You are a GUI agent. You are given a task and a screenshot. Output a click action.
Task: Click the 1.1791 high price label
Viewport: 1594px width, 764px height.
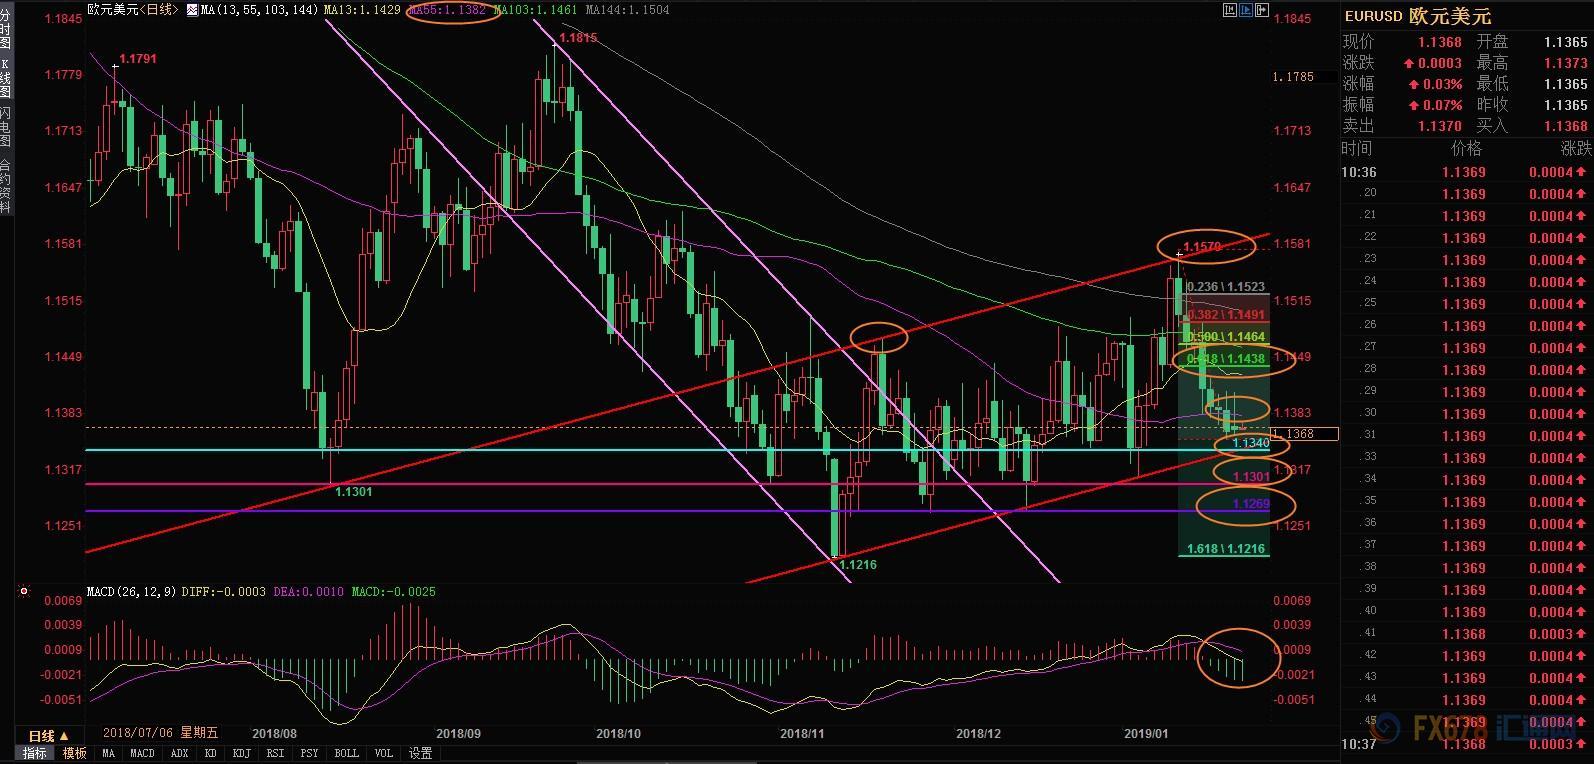[x=138, y=60]
